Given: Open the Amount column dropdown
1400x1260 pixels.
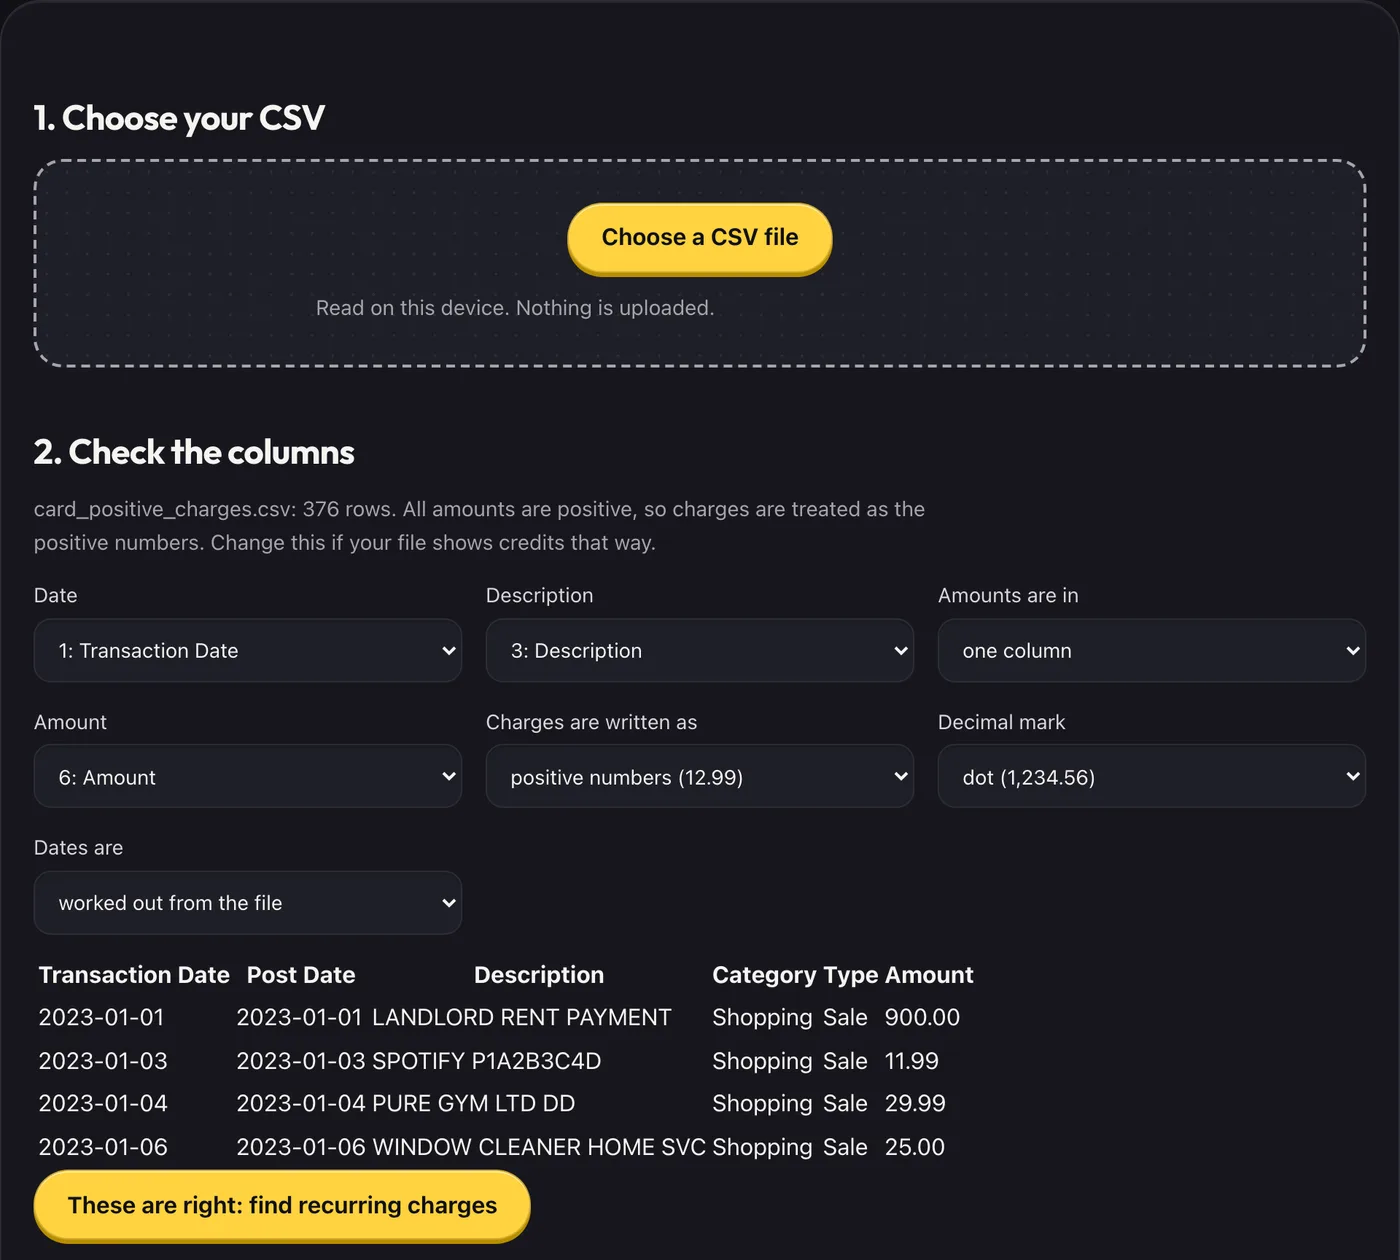Looking at the screenshot, I should pos(248,777).
